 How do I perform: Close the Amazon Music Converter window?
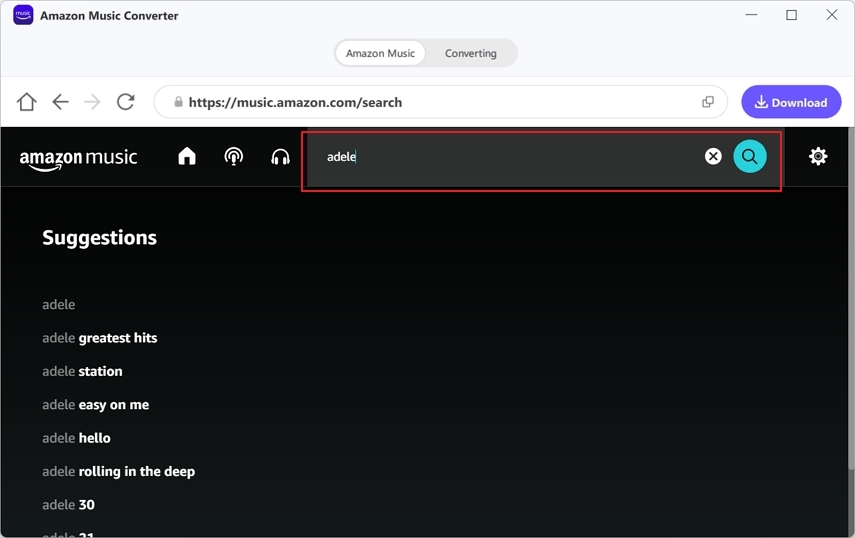[832, 15]
